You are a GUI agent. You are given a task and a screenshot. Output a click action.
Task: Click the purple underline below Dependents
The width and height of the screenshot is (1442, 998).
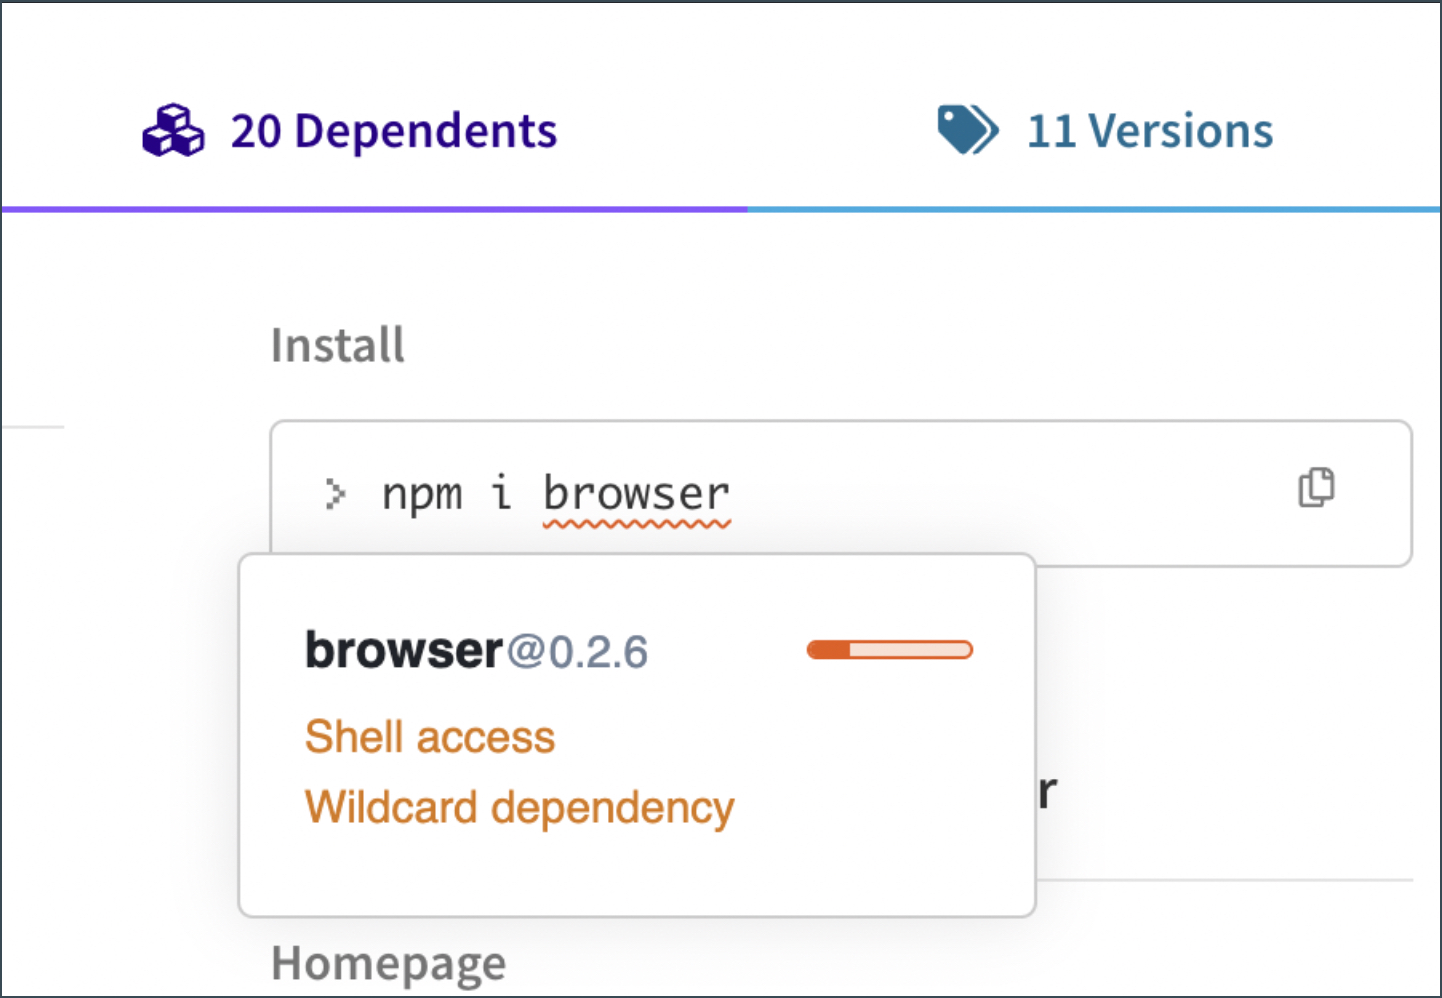pos(374,209)
